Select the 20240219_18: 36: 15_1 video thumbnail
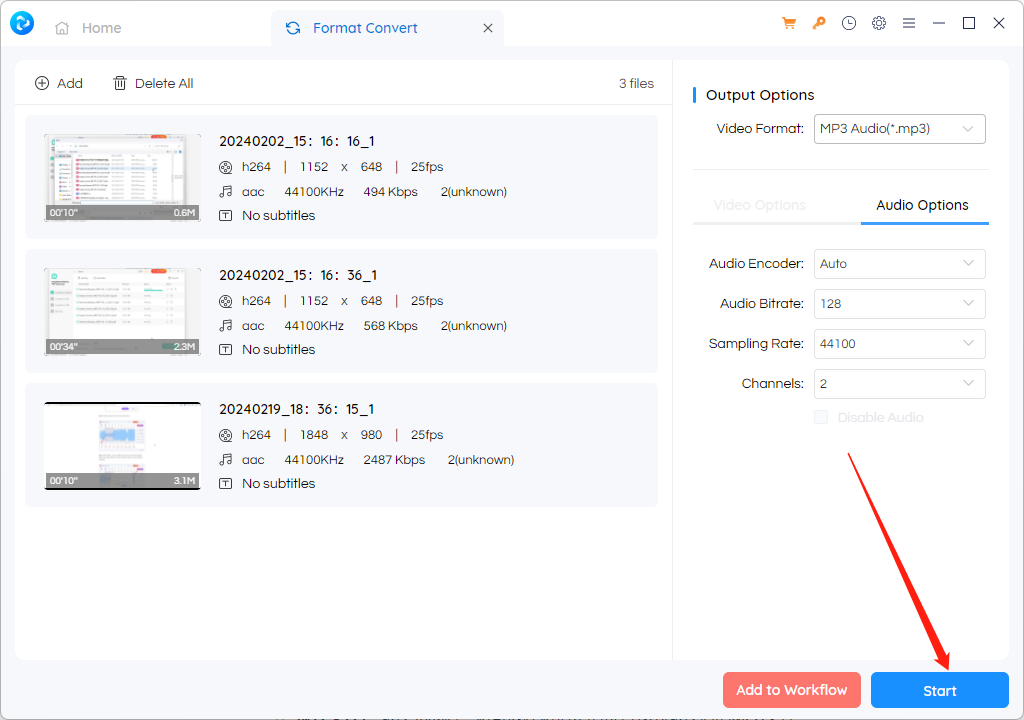This screenshot has height=720, width=1024. click(x=122, y=446)
